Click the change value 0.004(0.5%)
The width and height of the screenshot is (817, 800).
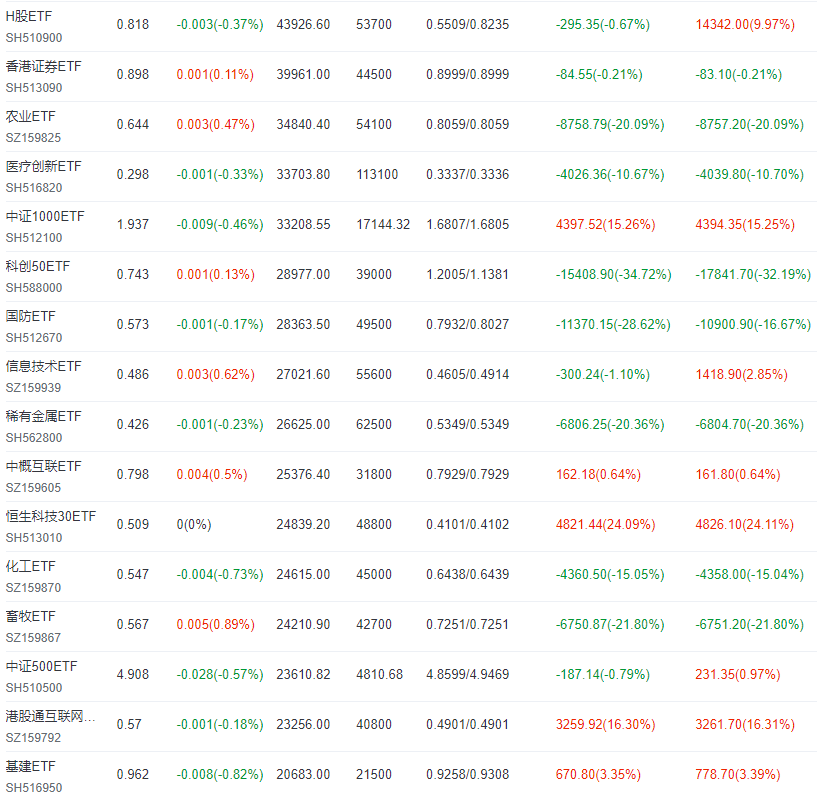212,475
